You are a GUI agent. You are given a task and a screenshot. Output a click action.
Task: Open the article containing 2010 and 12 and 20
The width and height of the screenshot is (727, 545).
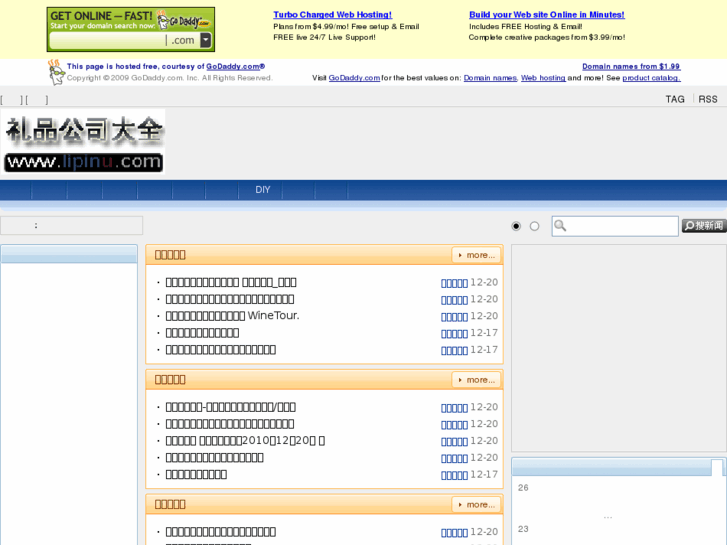click(245, 441)
